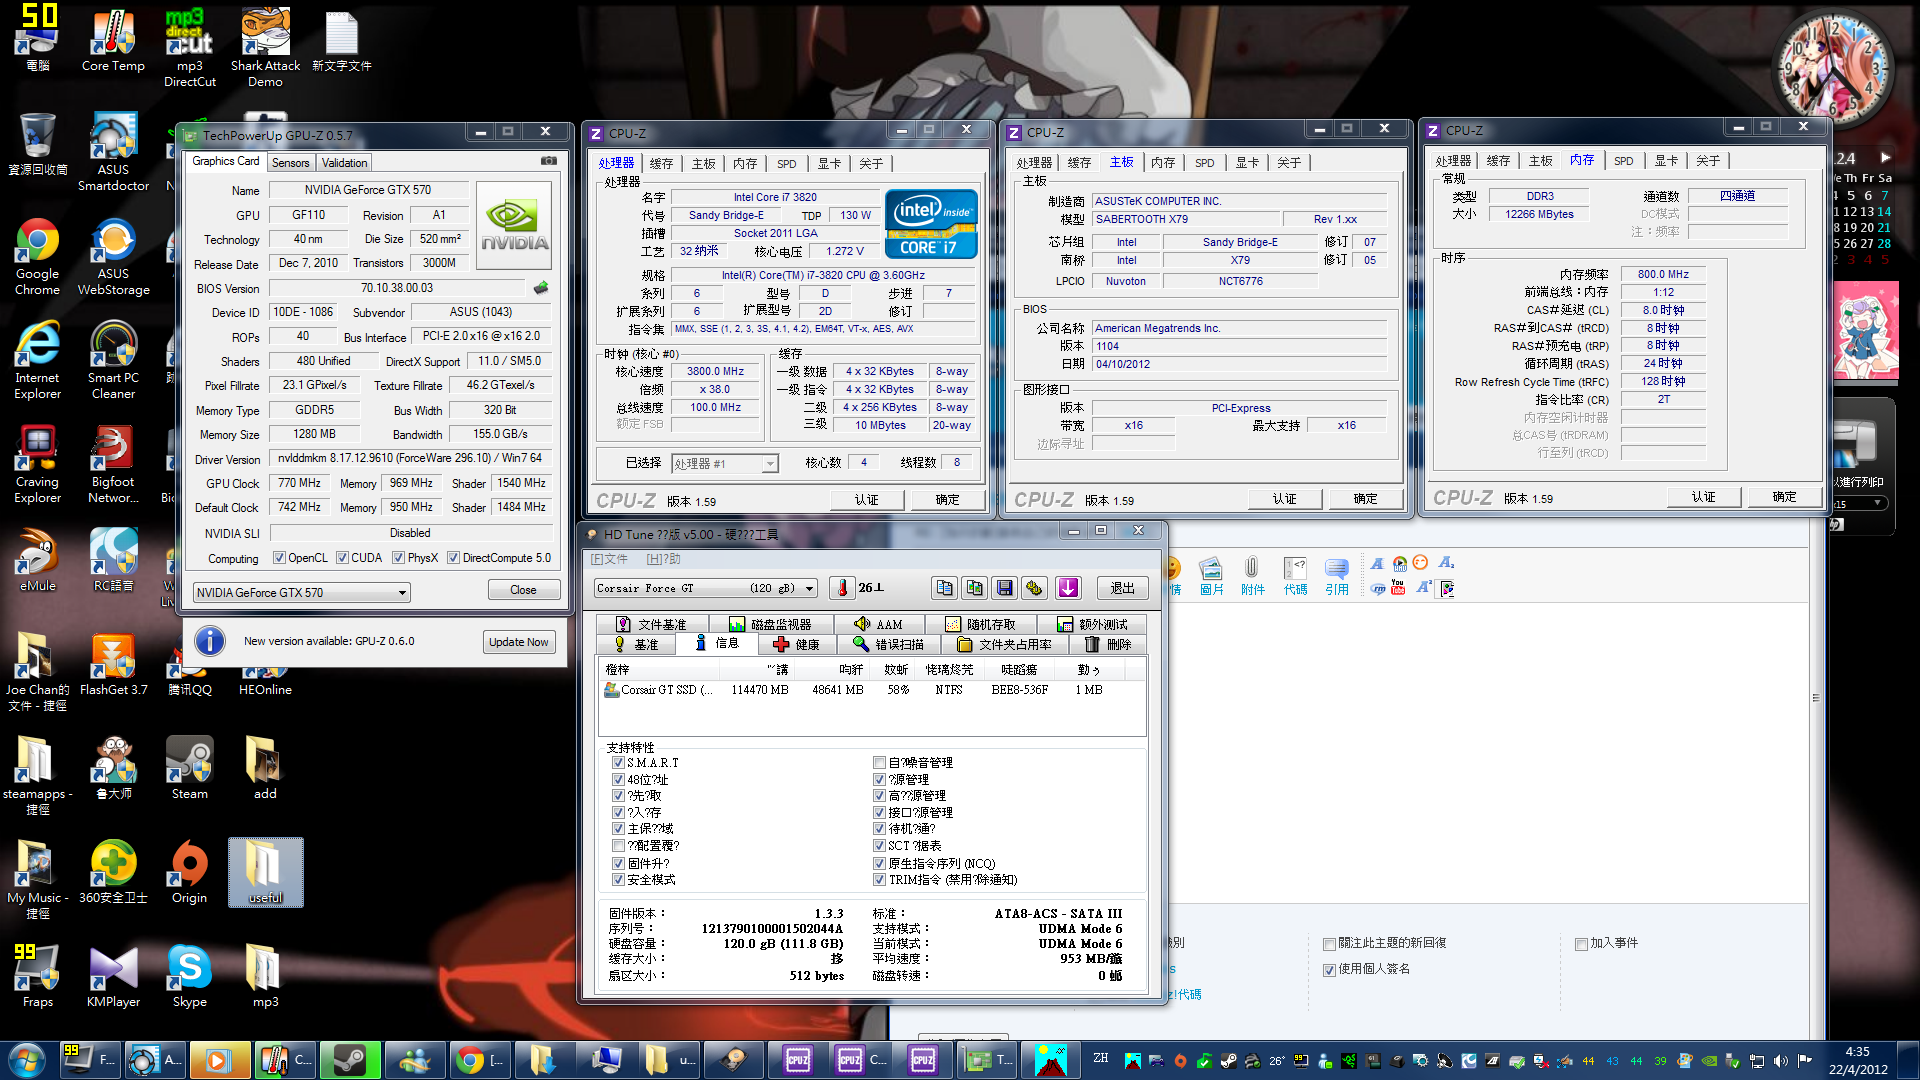This screenshot has height=1080, width=1920.
Task: Click the Fraps desktop icon
Action: point(37,976)
